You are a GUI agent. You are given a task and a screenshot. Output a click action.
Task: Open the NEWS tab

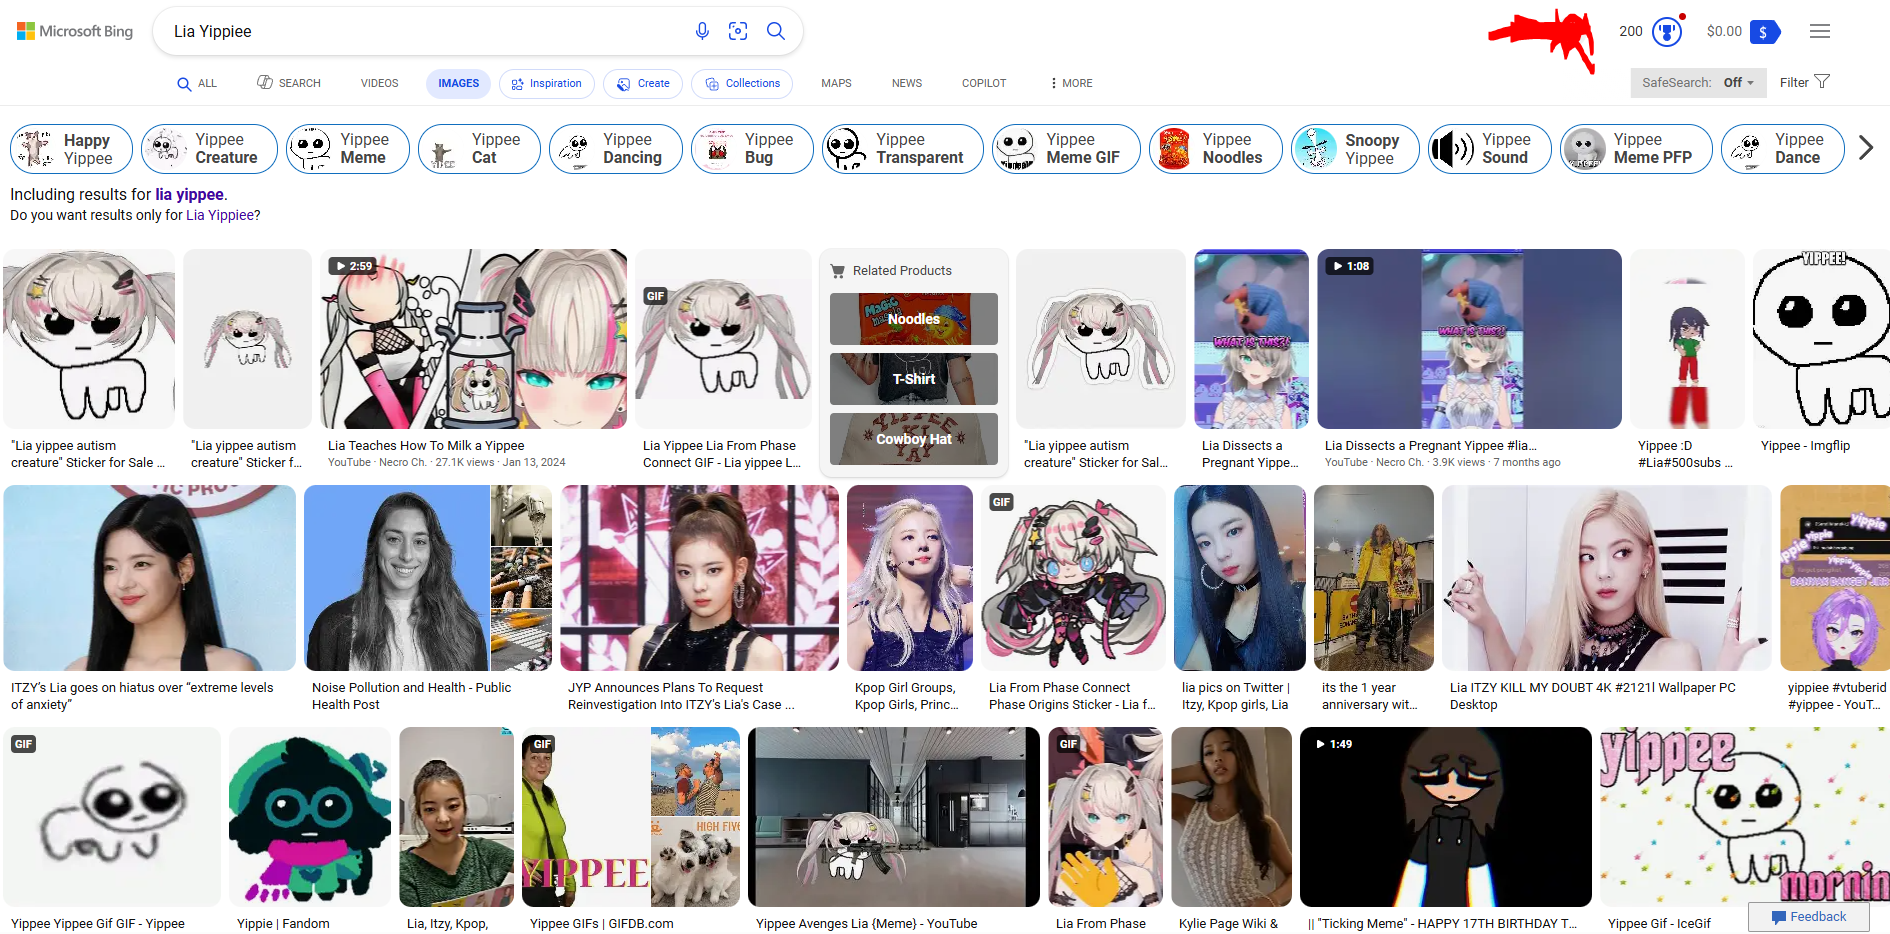pos(907,83)
